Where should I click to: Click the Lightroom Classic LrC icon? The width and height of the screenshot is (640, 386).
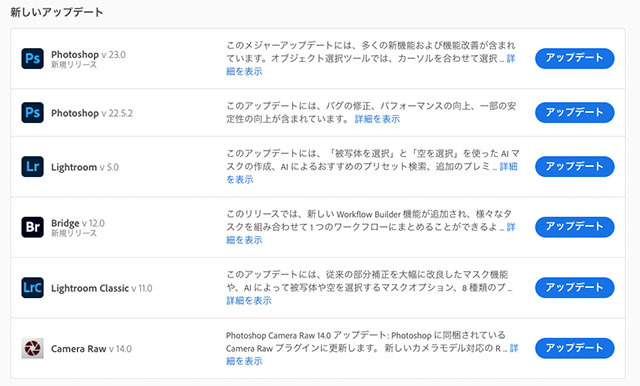[33, 288]
